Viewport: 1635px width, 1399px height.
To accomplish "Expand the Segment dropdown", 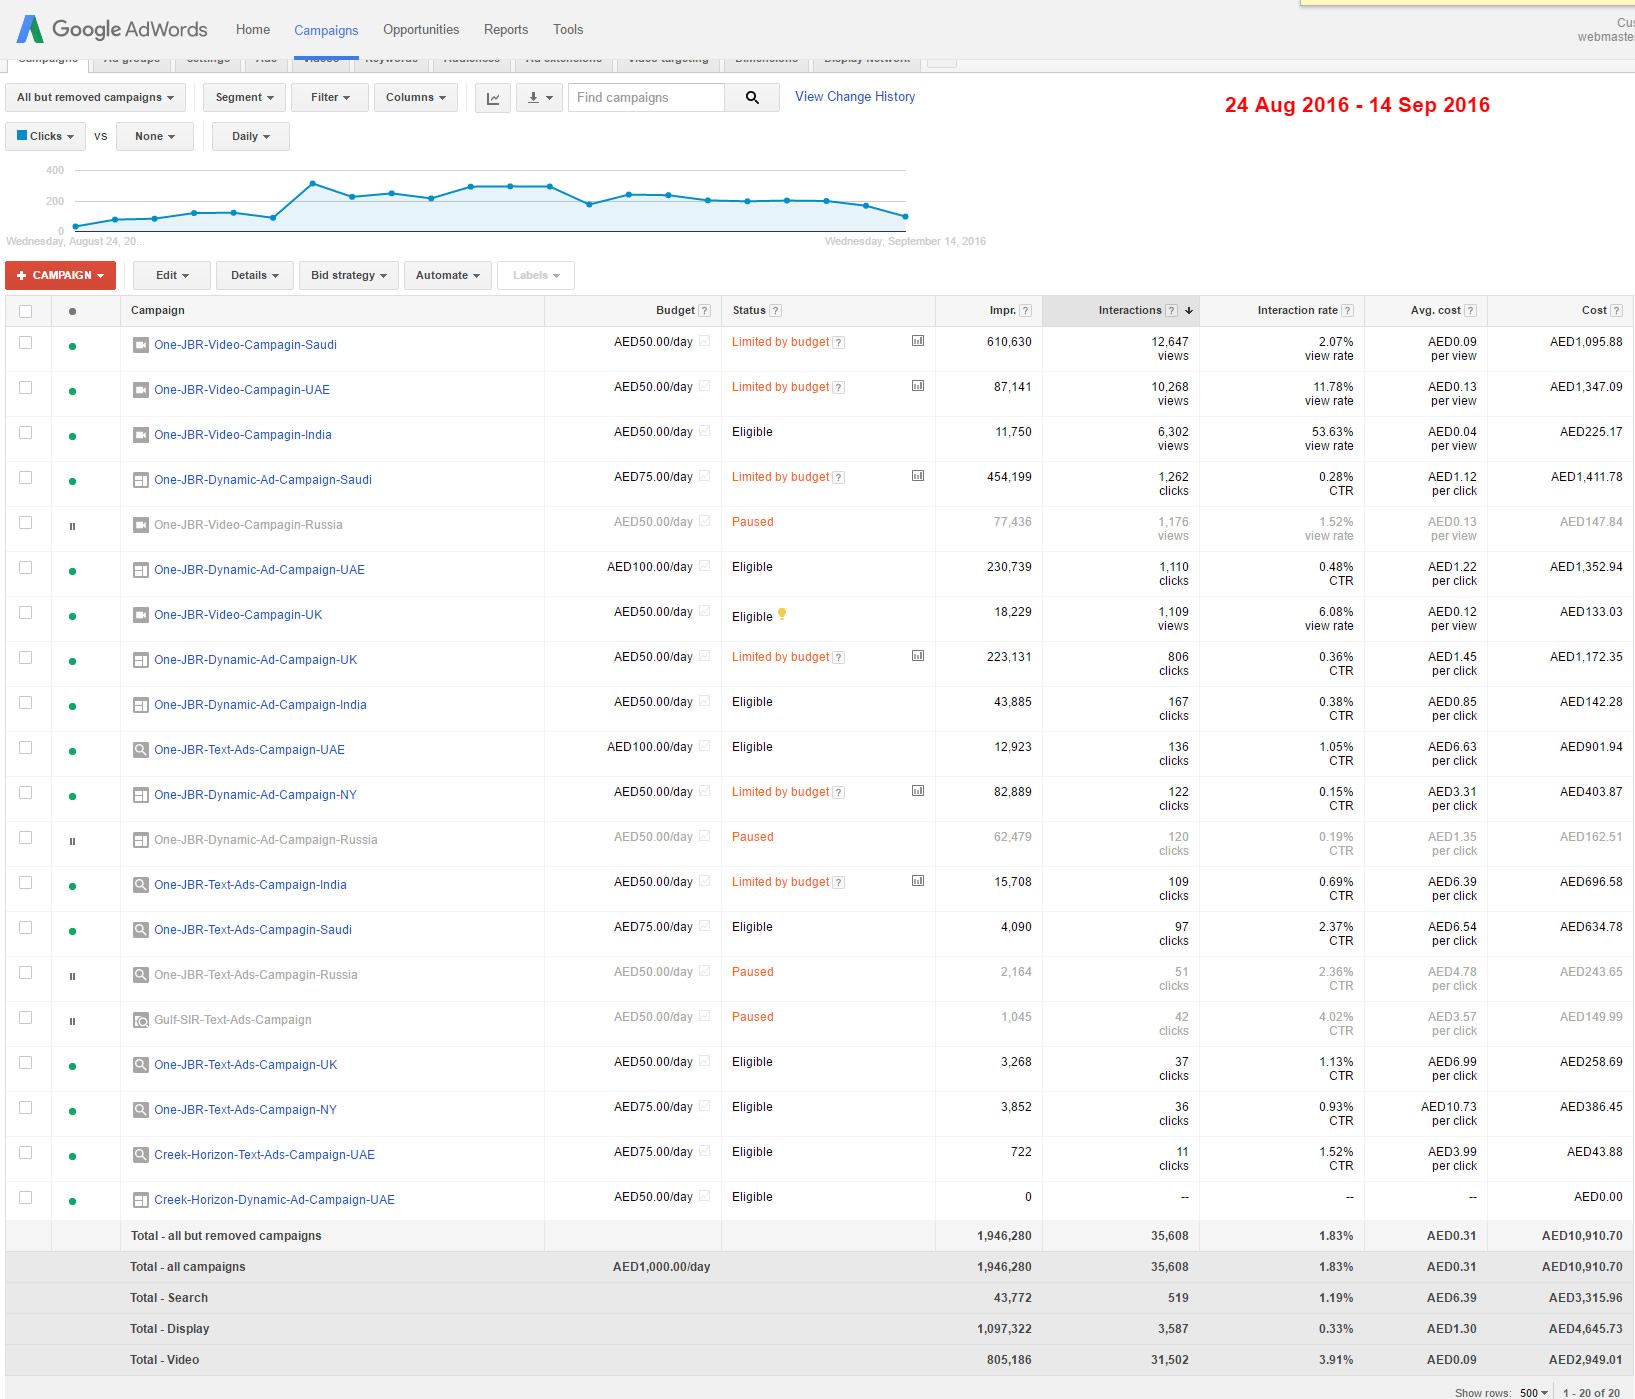I will point(244,98).
